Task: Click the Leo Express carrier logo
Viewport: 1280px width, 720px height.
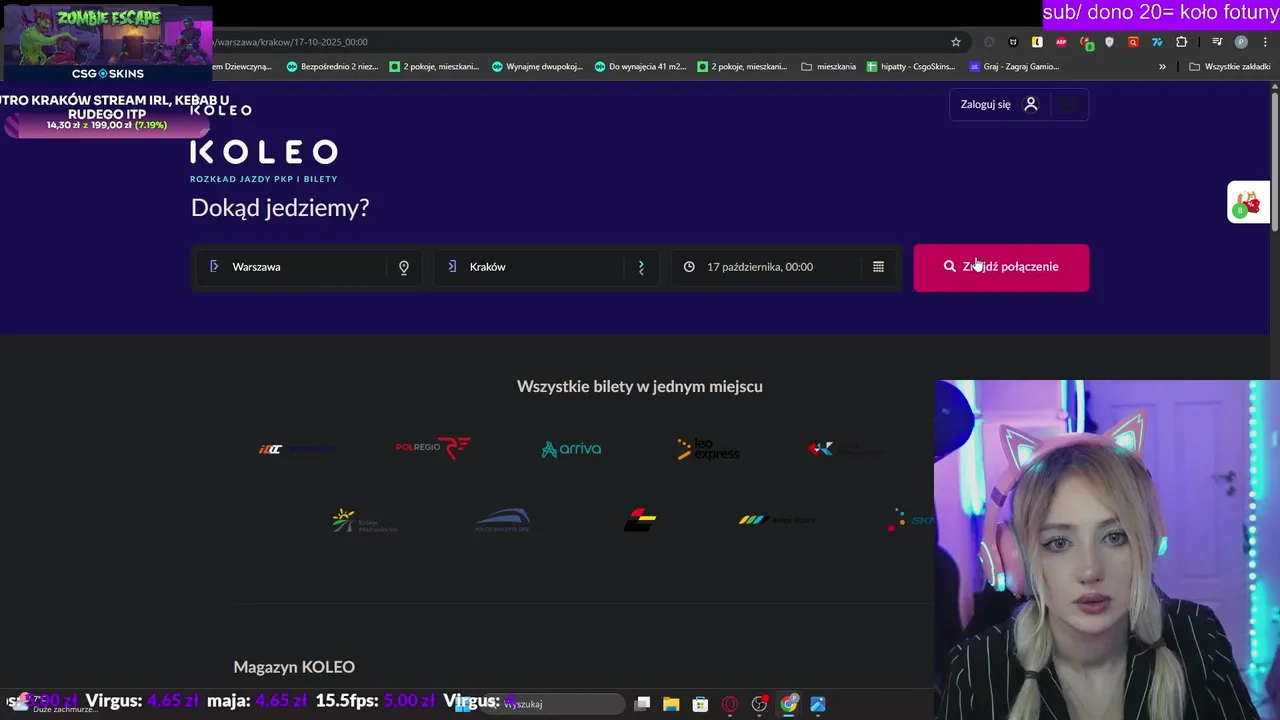Action: [708, 449]
